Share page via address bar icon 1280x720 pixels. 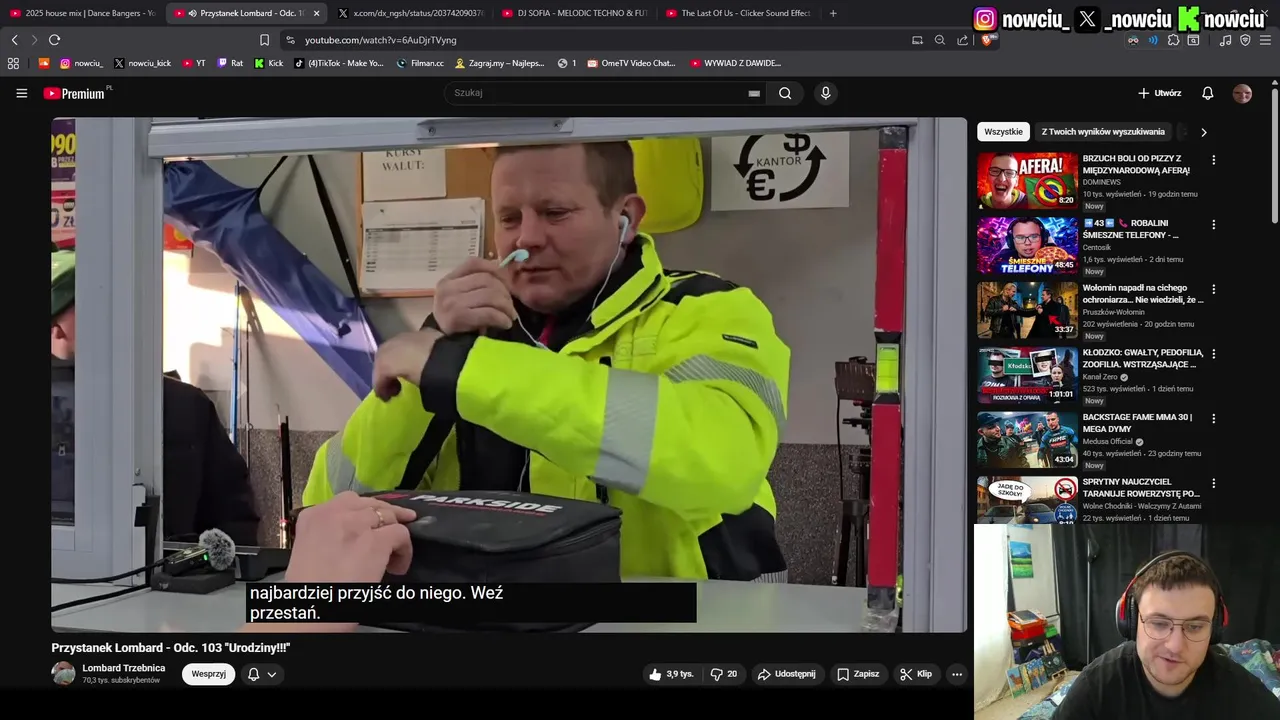click(962, 40)
